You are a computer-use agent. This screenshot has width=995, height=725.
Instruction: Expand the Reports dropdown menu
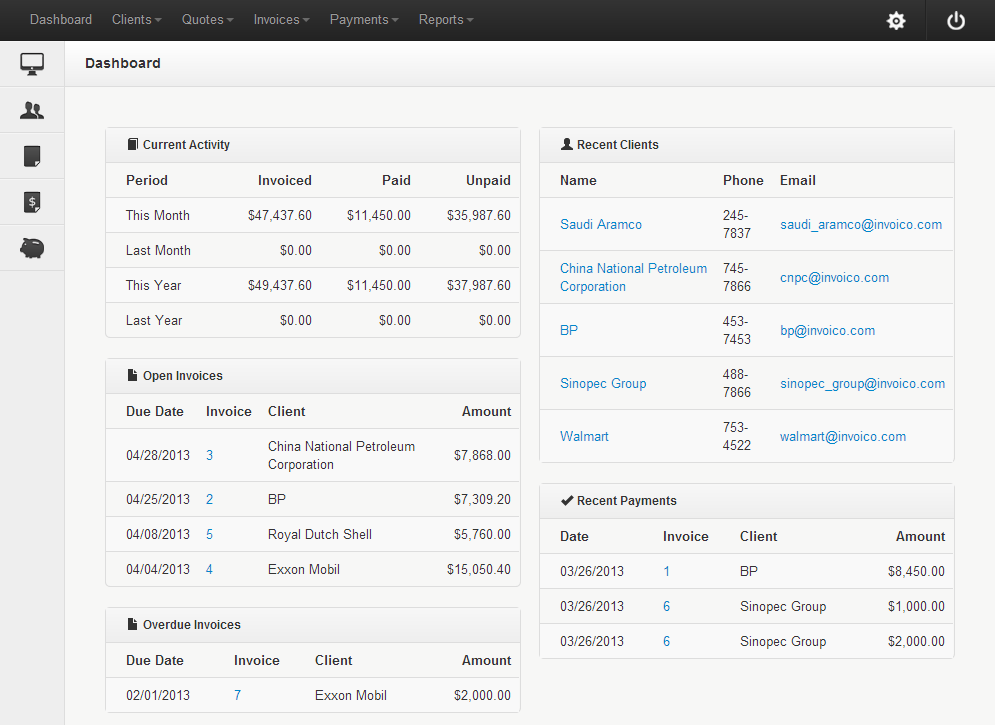pos(445,20)
